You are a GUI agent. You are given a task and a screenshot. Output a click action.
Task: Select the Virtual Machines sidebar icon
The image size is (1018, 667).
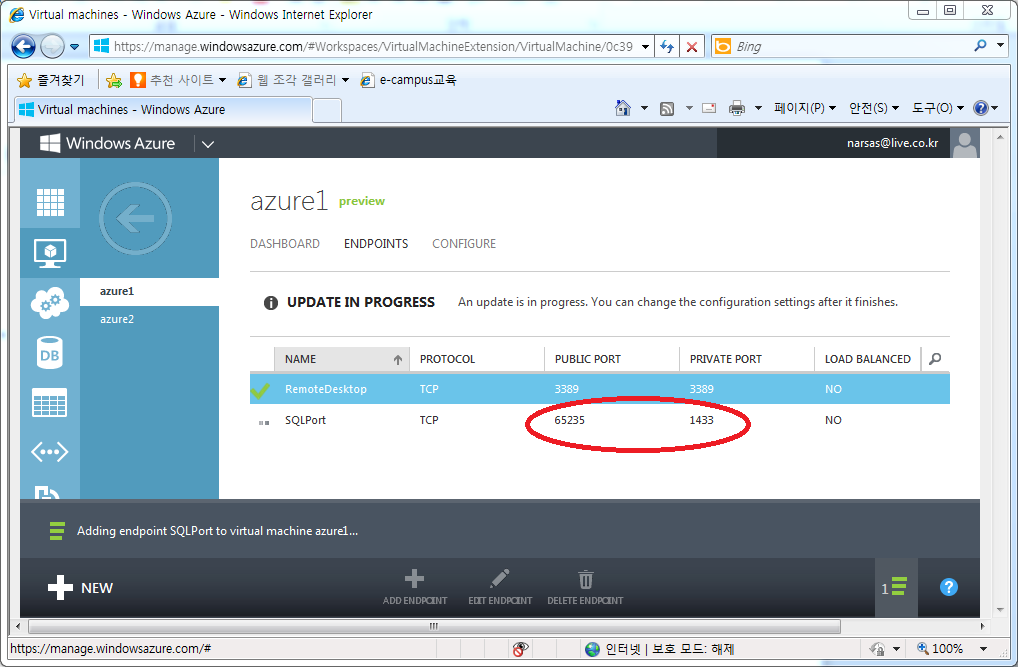coord(50,253)
